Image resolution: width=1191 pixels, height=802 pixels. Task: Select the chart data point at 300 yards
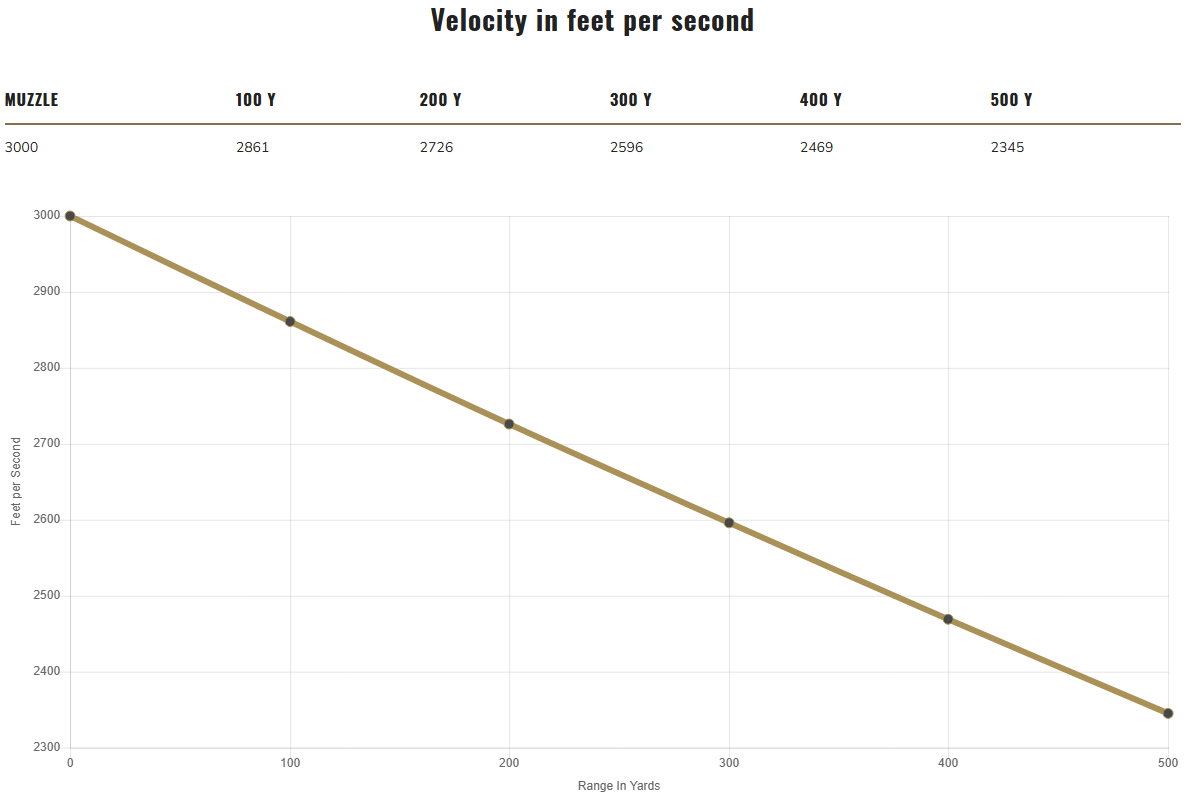click(729, 523)
